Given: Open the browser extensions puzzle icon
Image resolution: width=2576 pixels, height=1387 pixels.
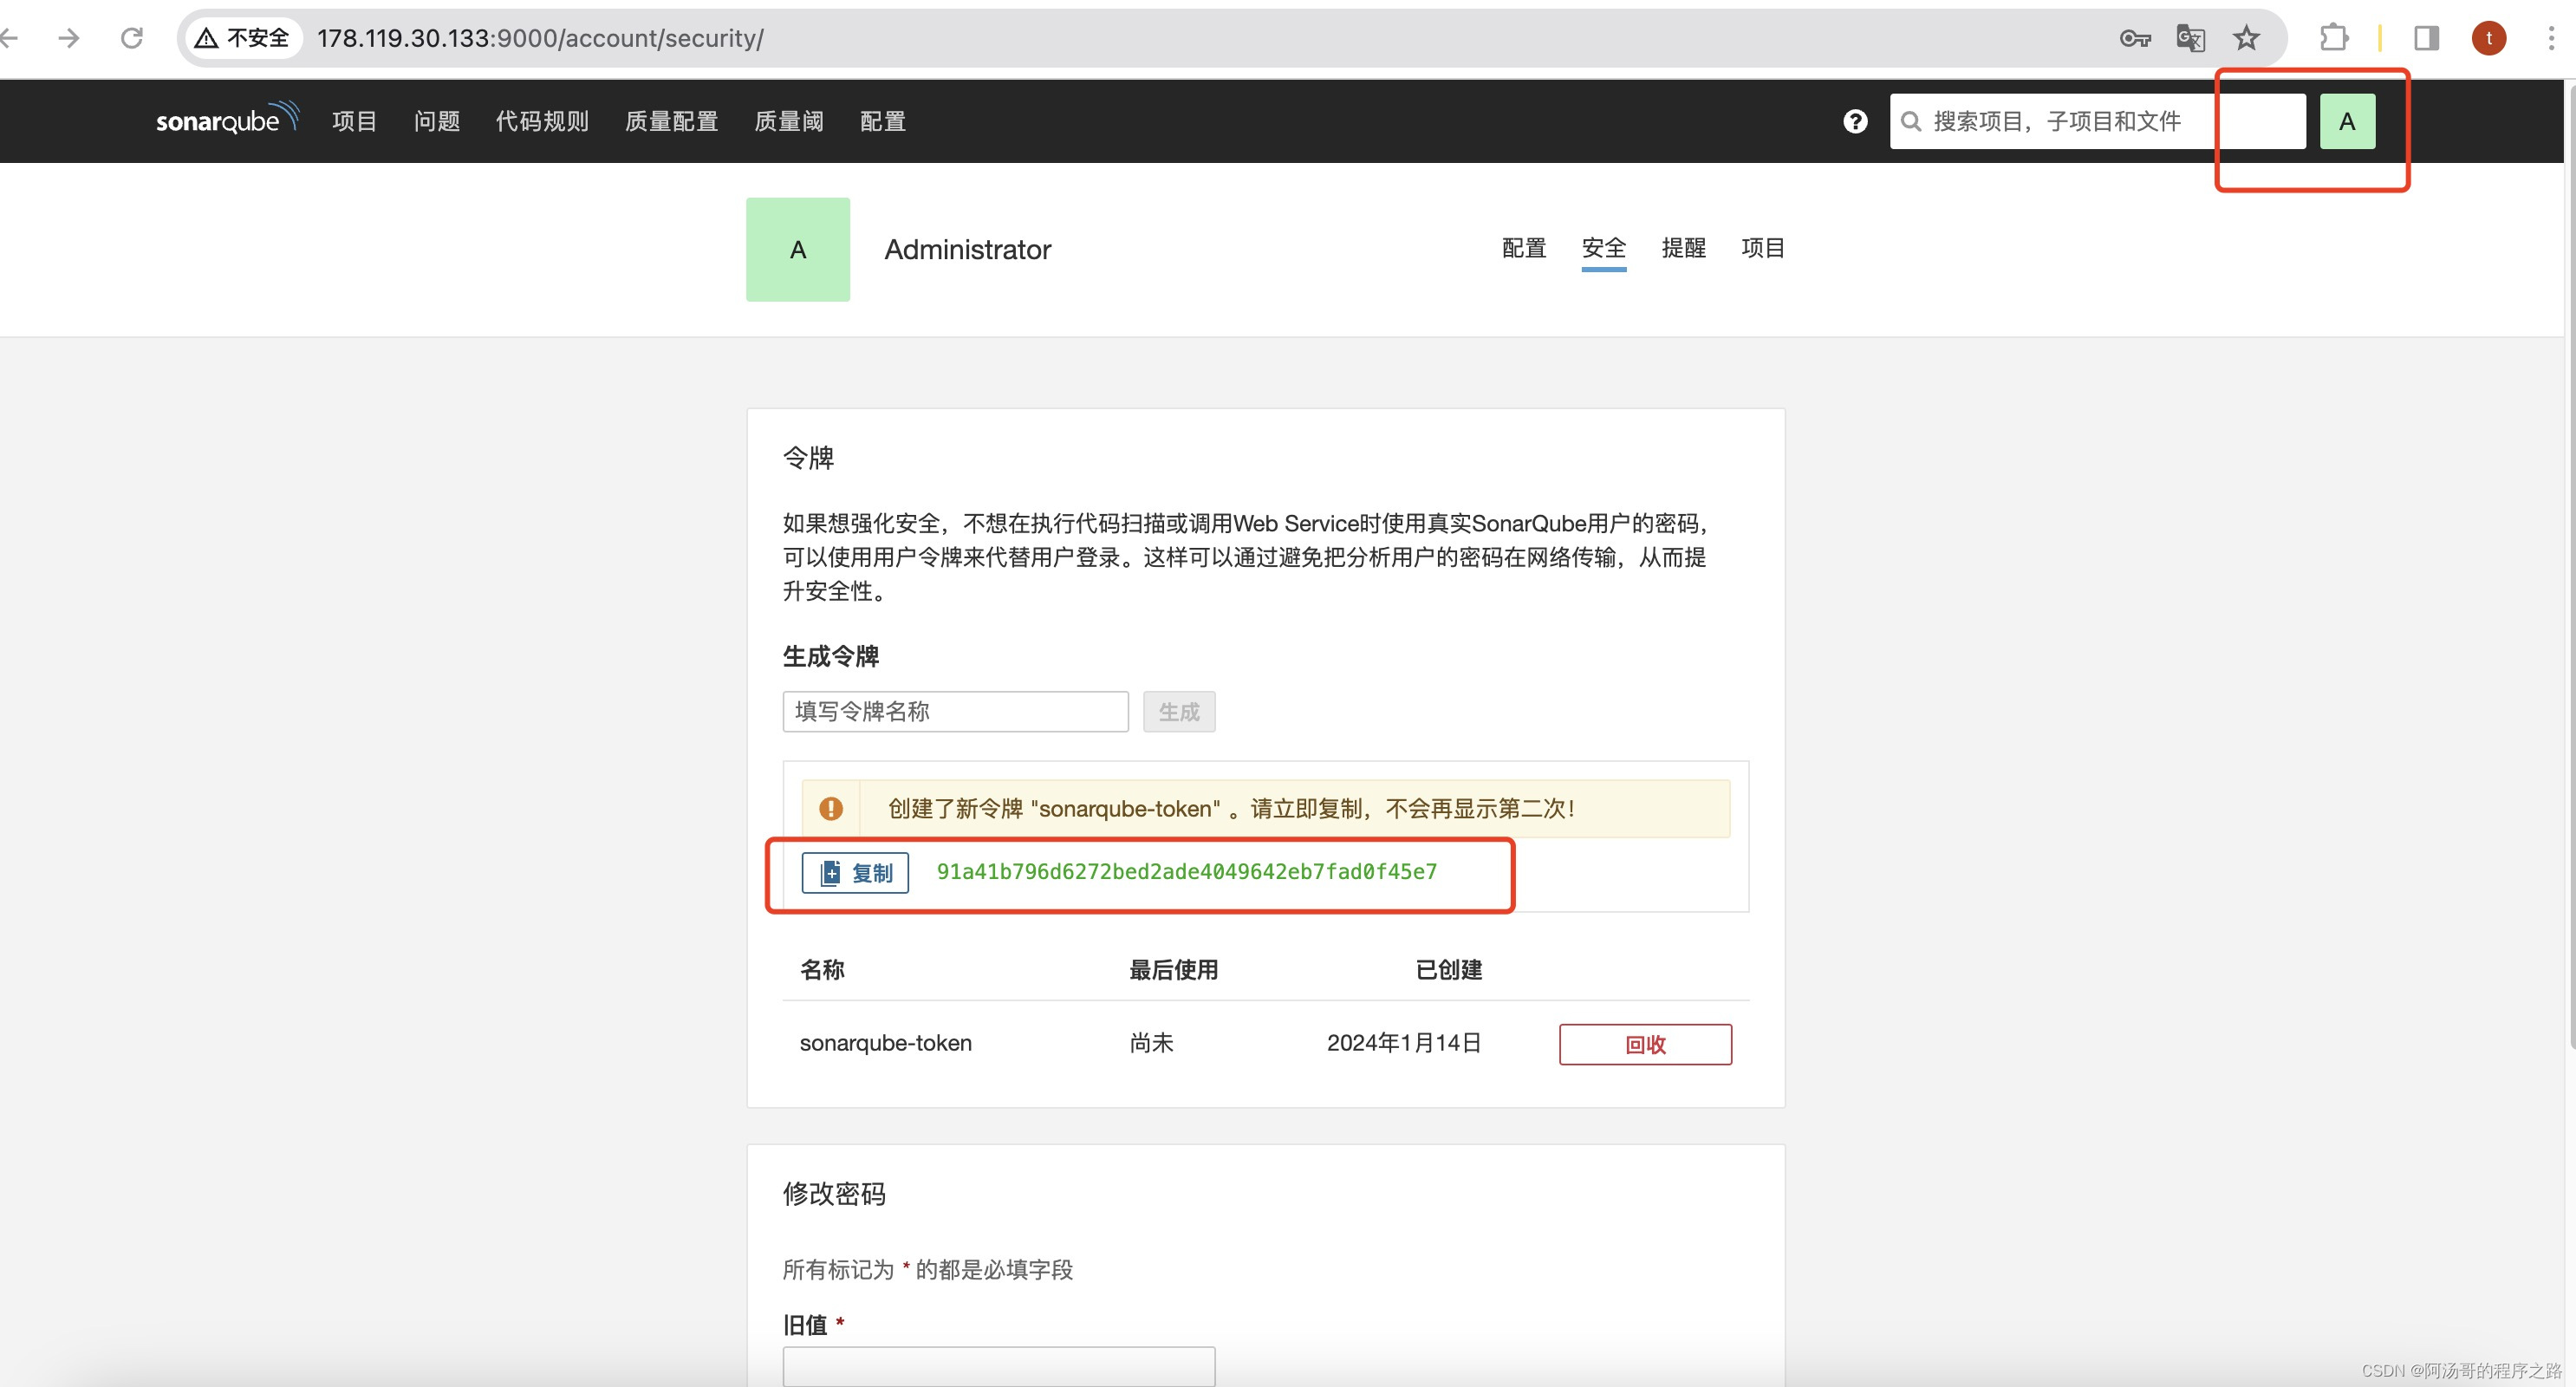Looking at the screenshot, I should pyautogui.click(x=2333, y=38).
